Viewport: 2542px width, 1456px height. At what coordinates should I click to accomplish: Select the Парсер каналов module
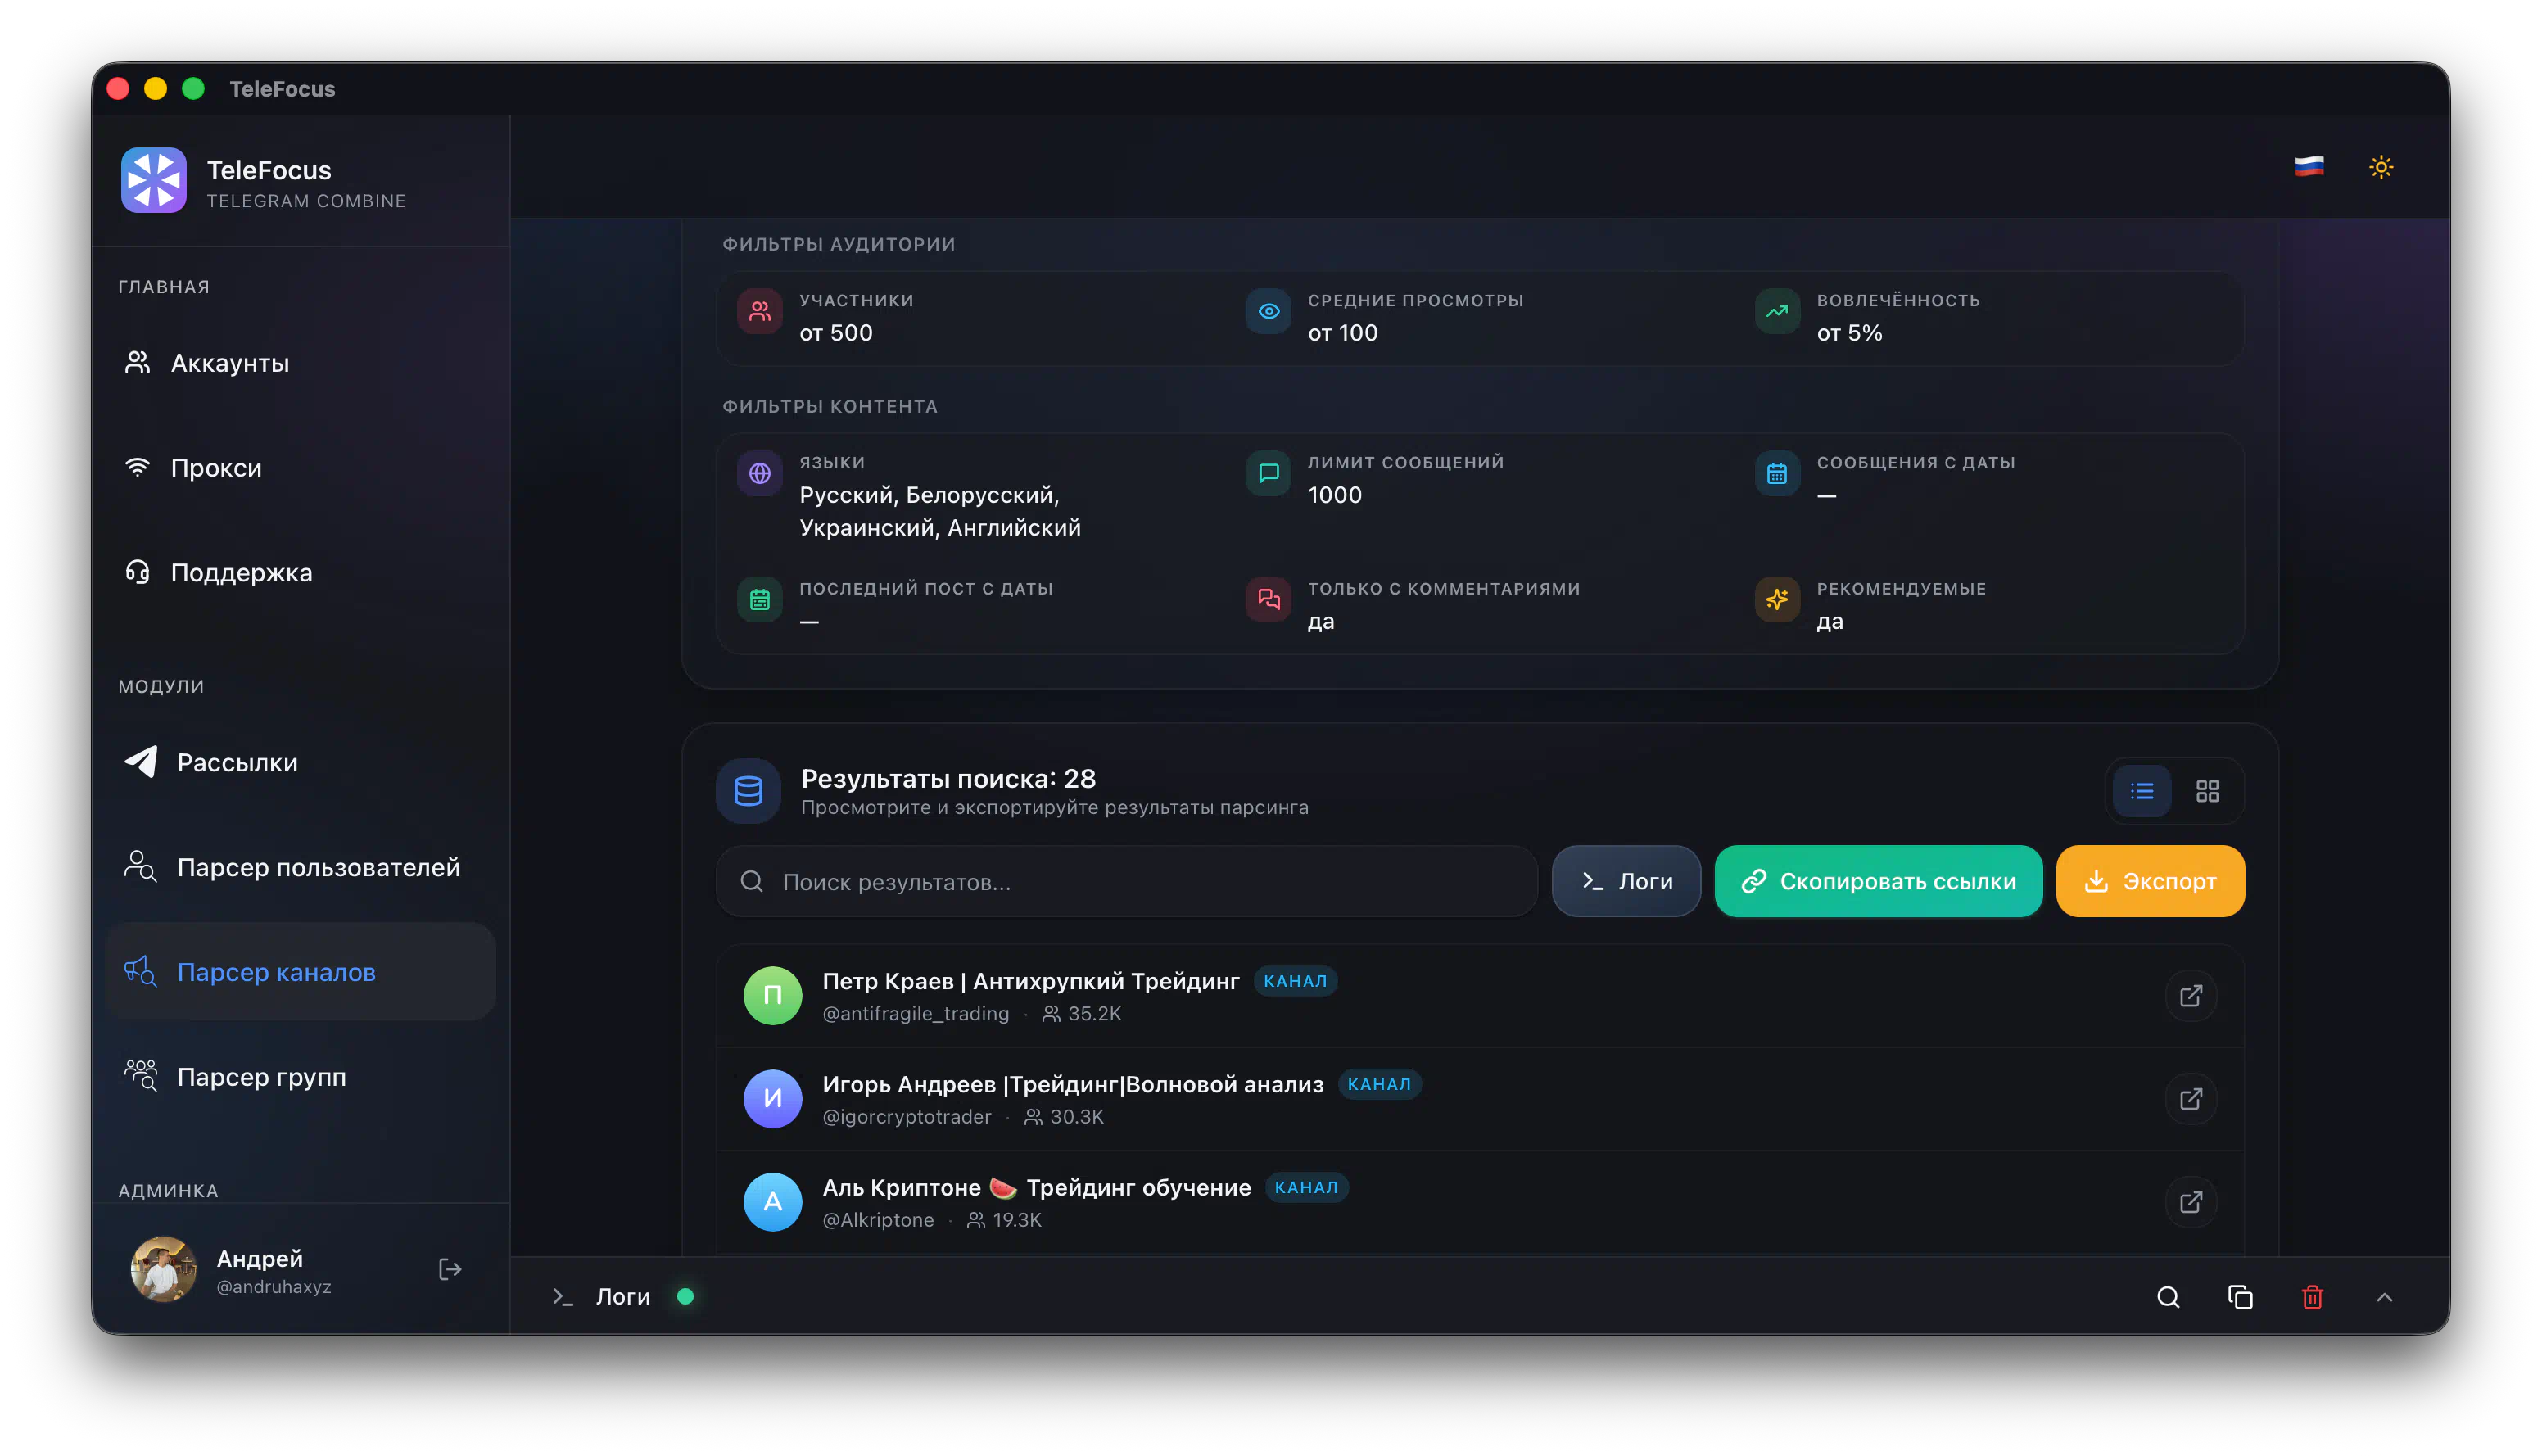click(300, 972)
